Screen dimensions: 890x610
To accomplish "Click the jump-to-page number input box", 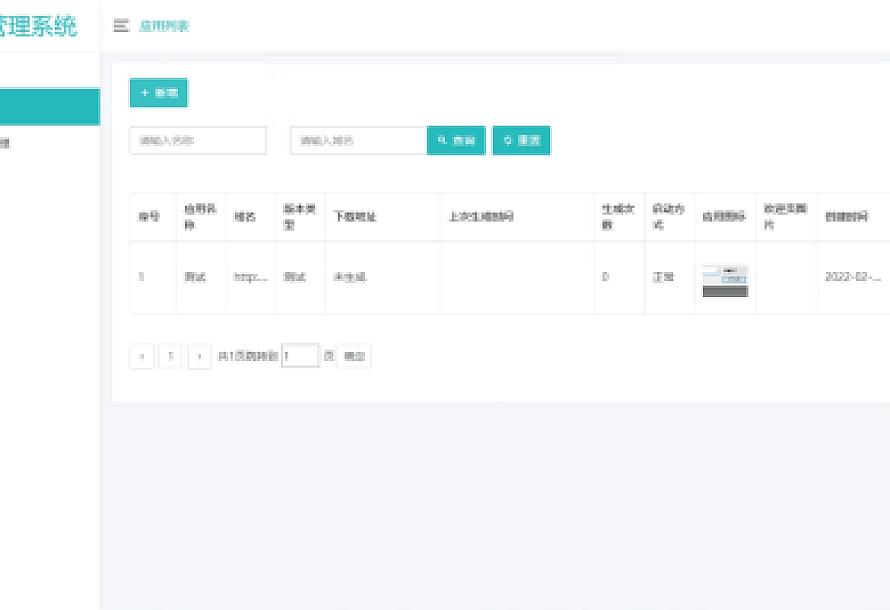I will pos(300,355).
